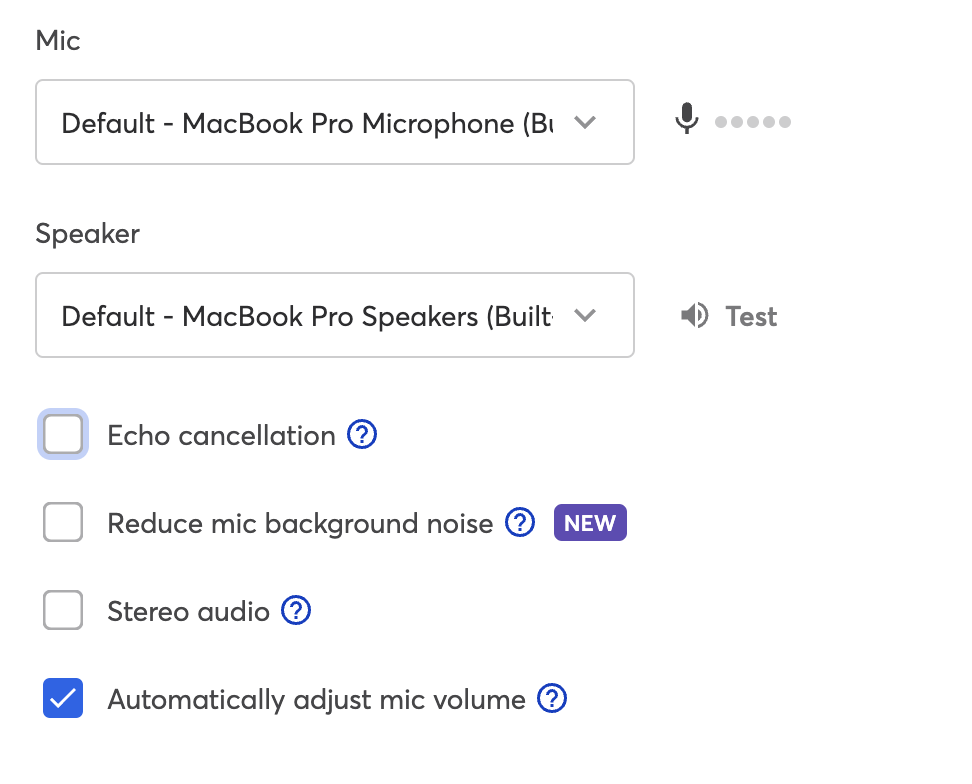Open help for Automatically adjust mic volume
972x784 pixels.
tap(552, 698)
